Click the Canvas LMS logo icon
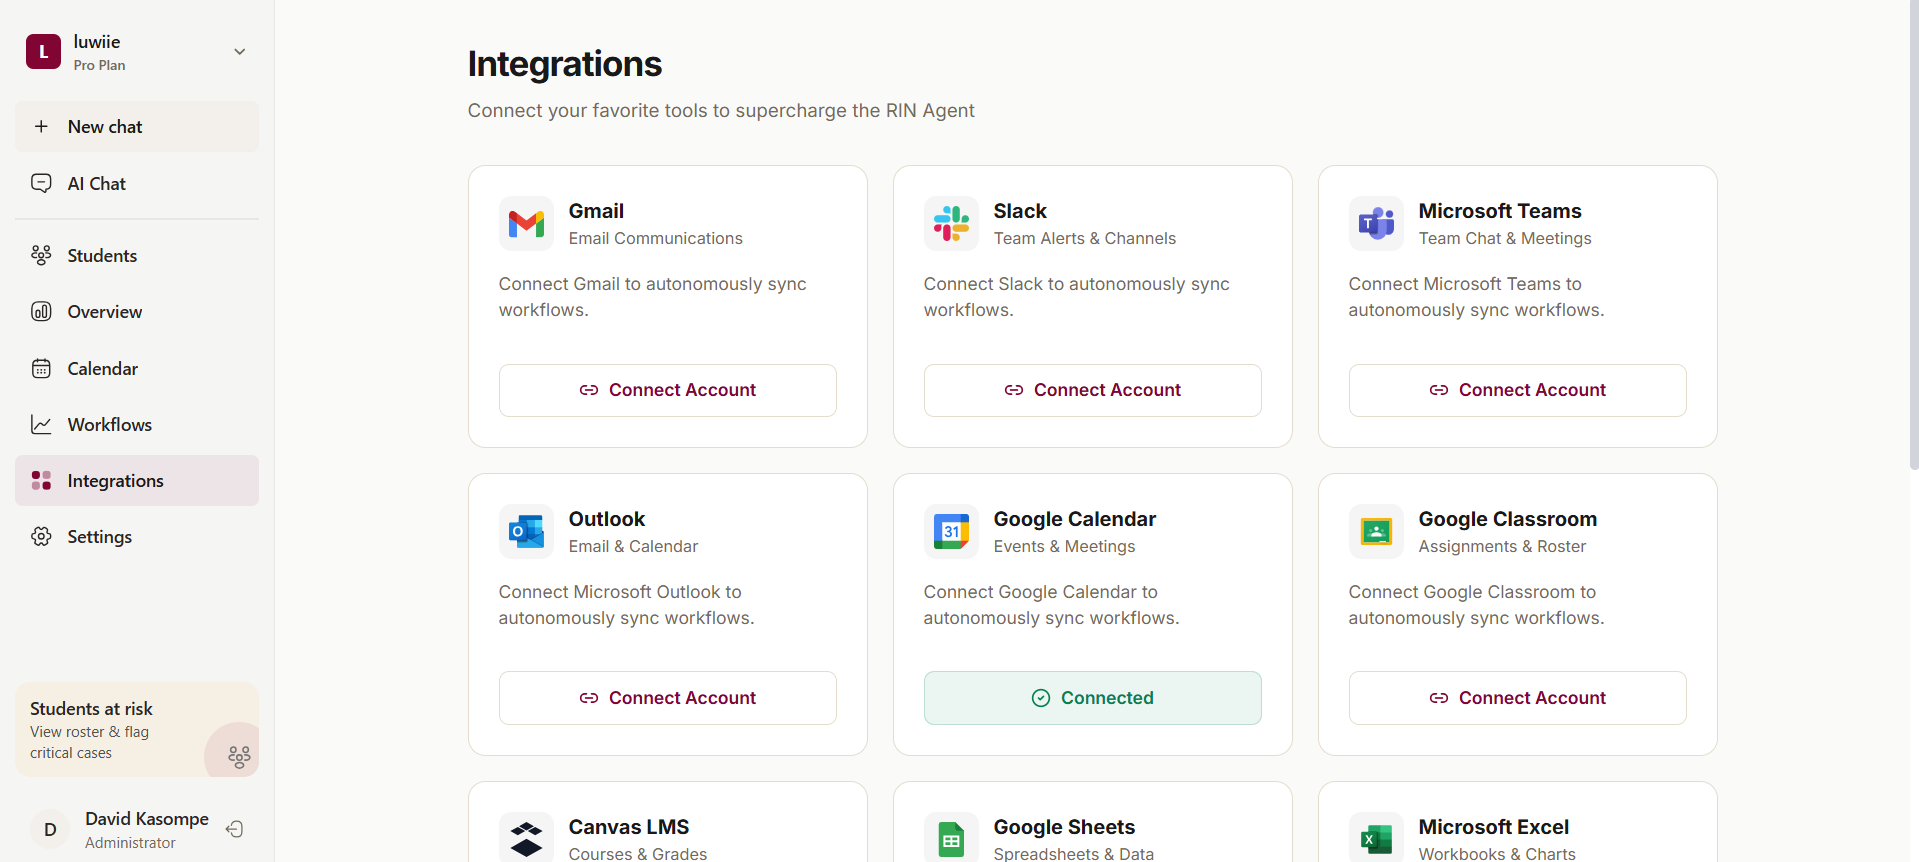 (526, 838)
